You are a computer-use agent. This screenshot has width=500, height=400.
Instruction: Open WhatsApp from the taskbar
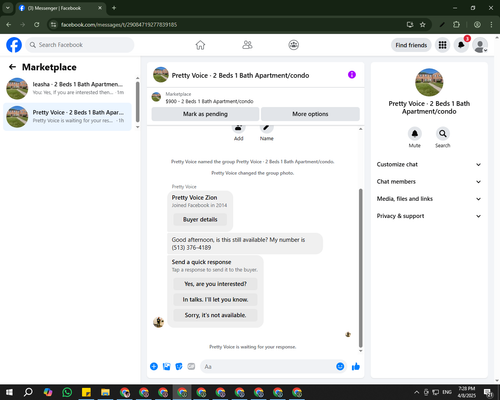[x=67, y=392]
